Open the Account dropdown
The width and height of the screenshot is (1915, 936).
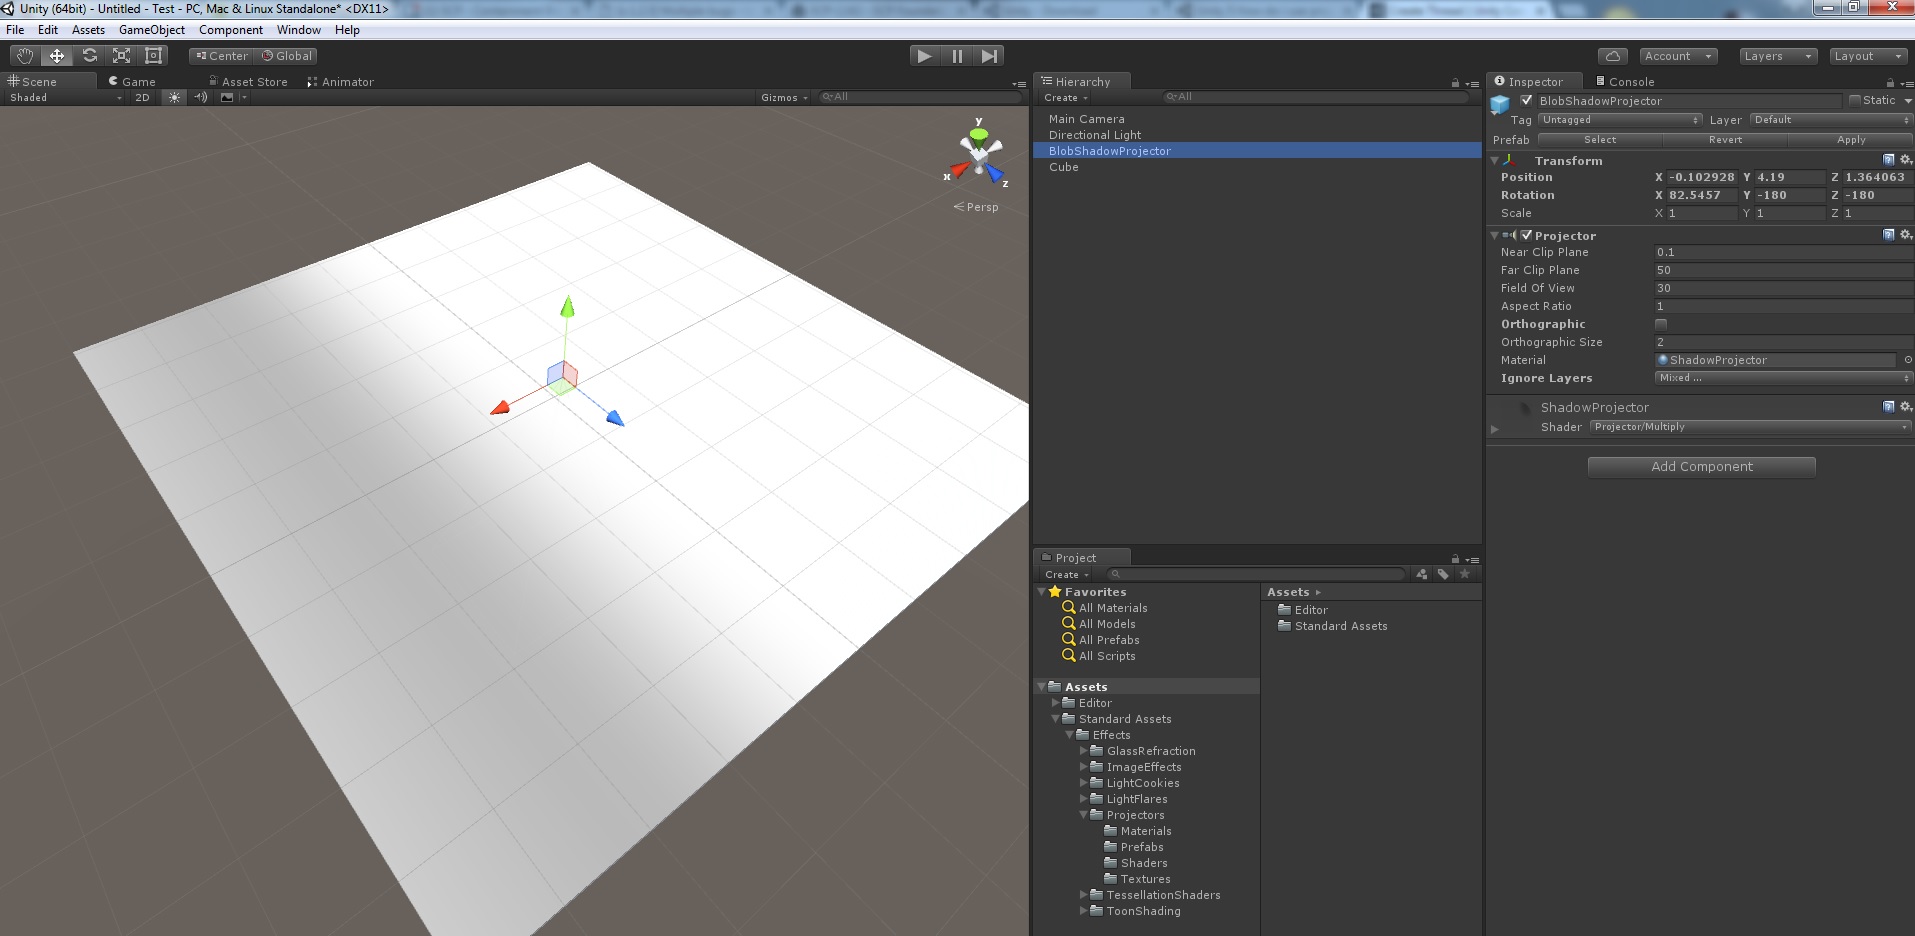tap(1679, 56)
